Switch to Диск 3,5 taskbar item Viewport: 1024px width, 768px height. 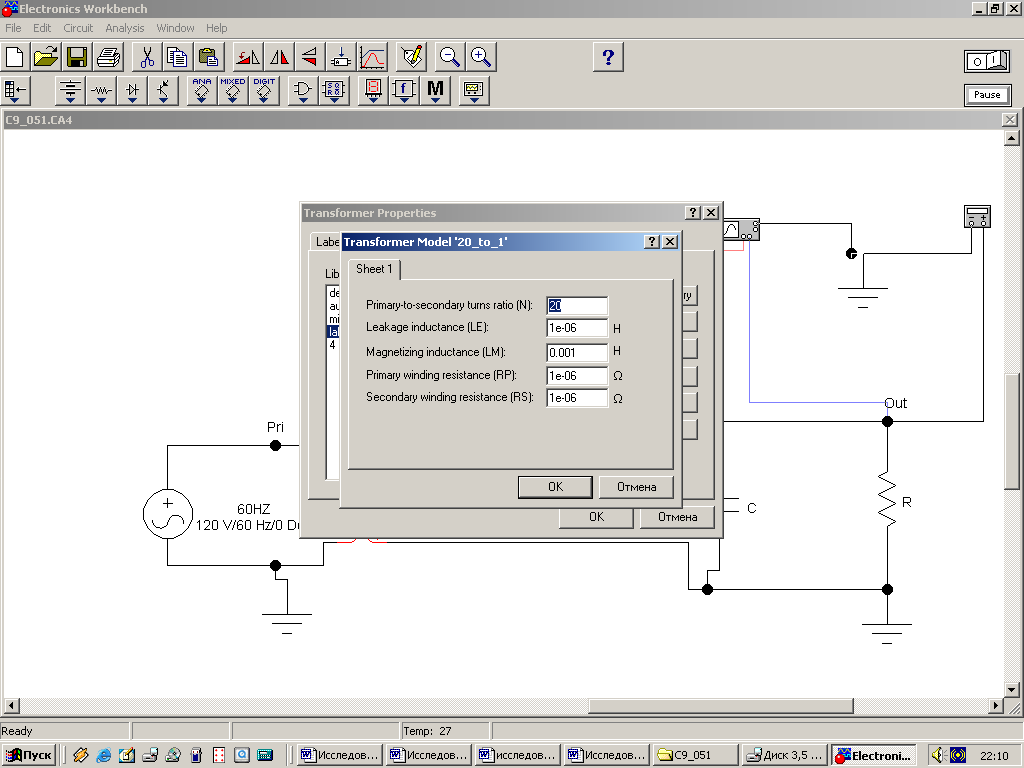tap(786, 755)
